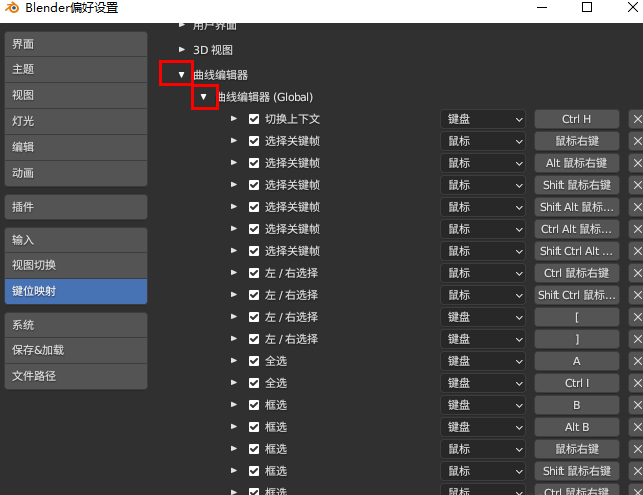Viewport: 643px width, 495px height.
Task: Click the [ key shortcut button
Action: coord(577,317)
